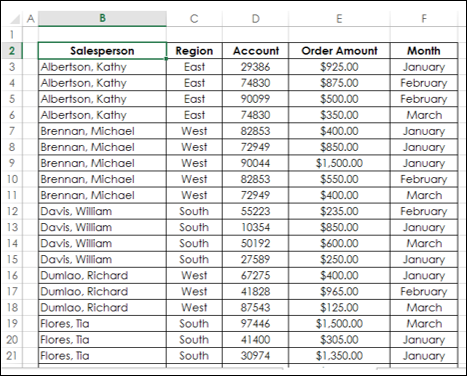Select account cell 97446

pos(256,324)
